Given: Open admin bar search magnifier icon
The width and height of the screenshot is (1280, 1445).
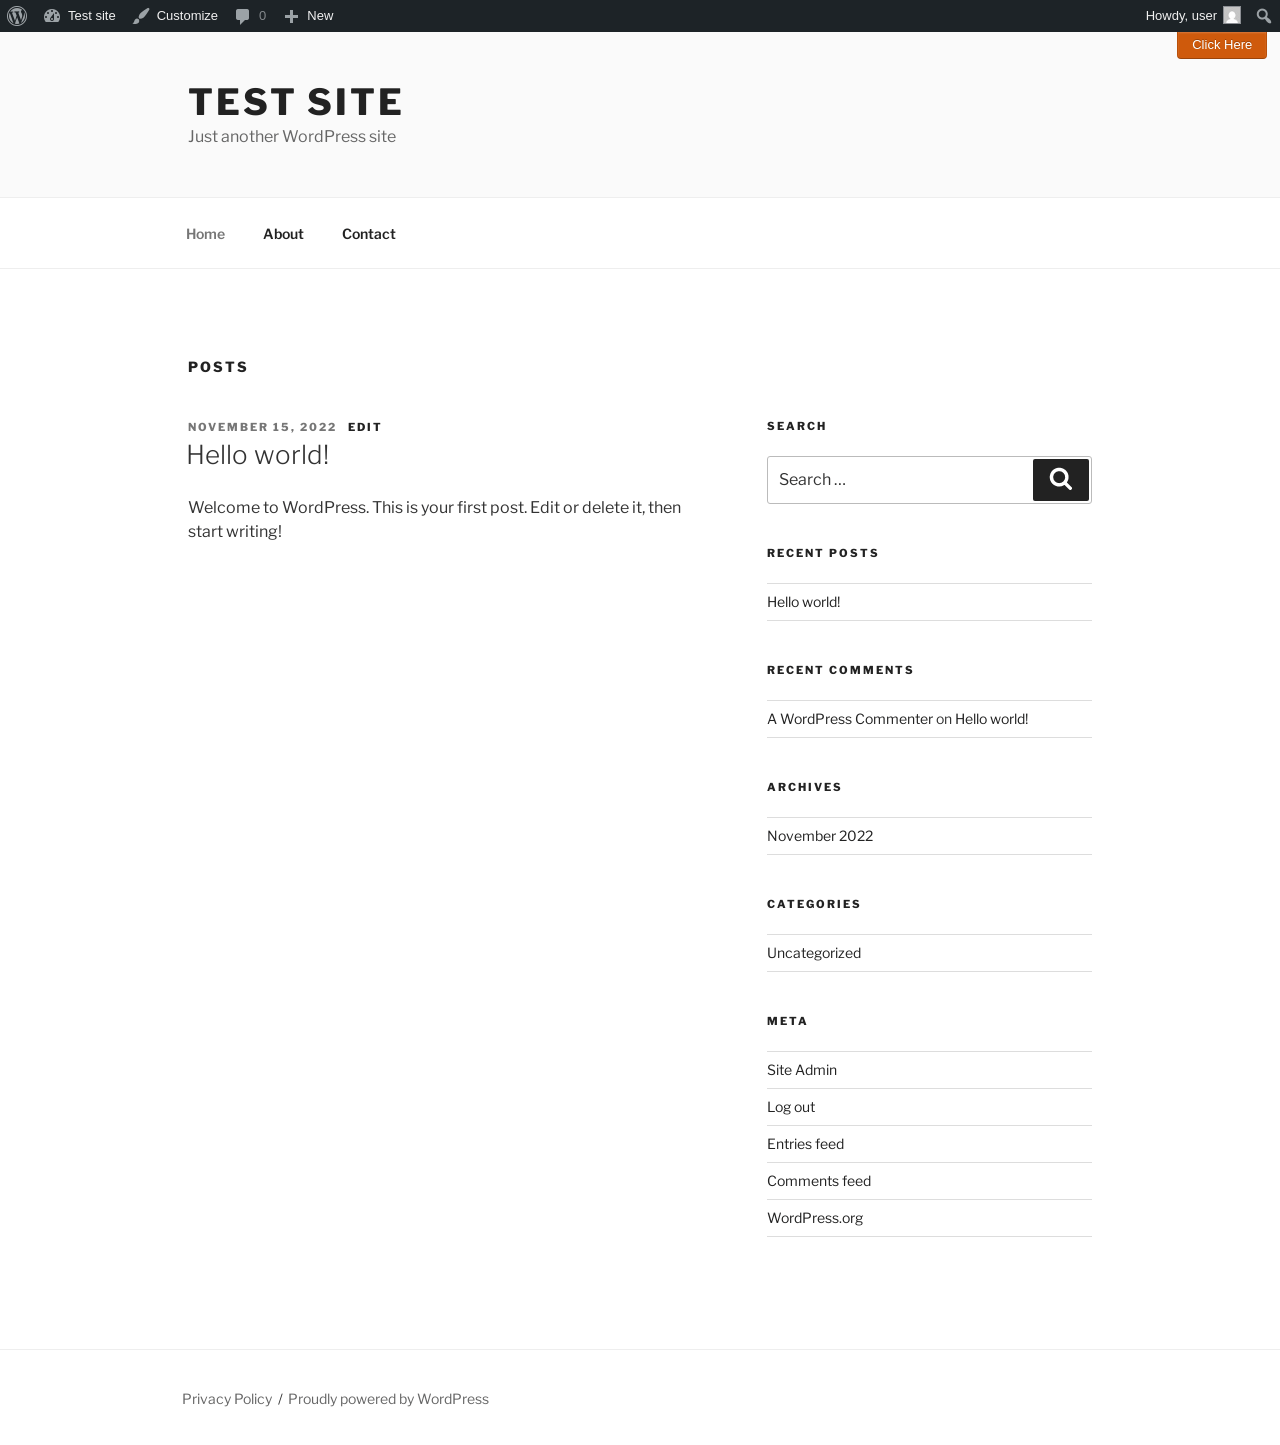Looking at the screenshot, I should 1264,16.
